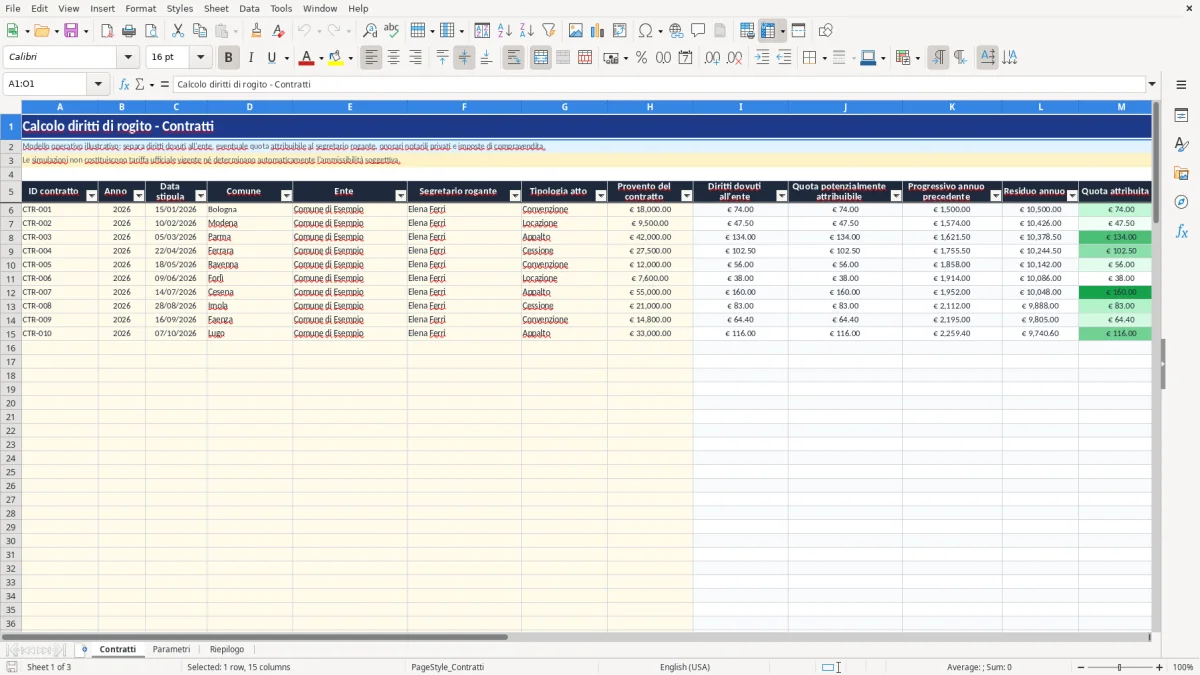Click Add Decimal Place icon

click(712, 58)
